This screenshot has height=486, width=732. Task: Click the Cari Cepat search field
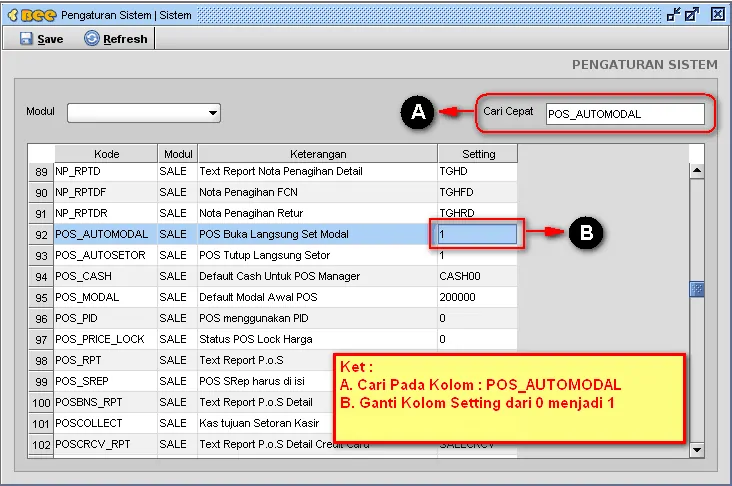[x=625, y=114]
